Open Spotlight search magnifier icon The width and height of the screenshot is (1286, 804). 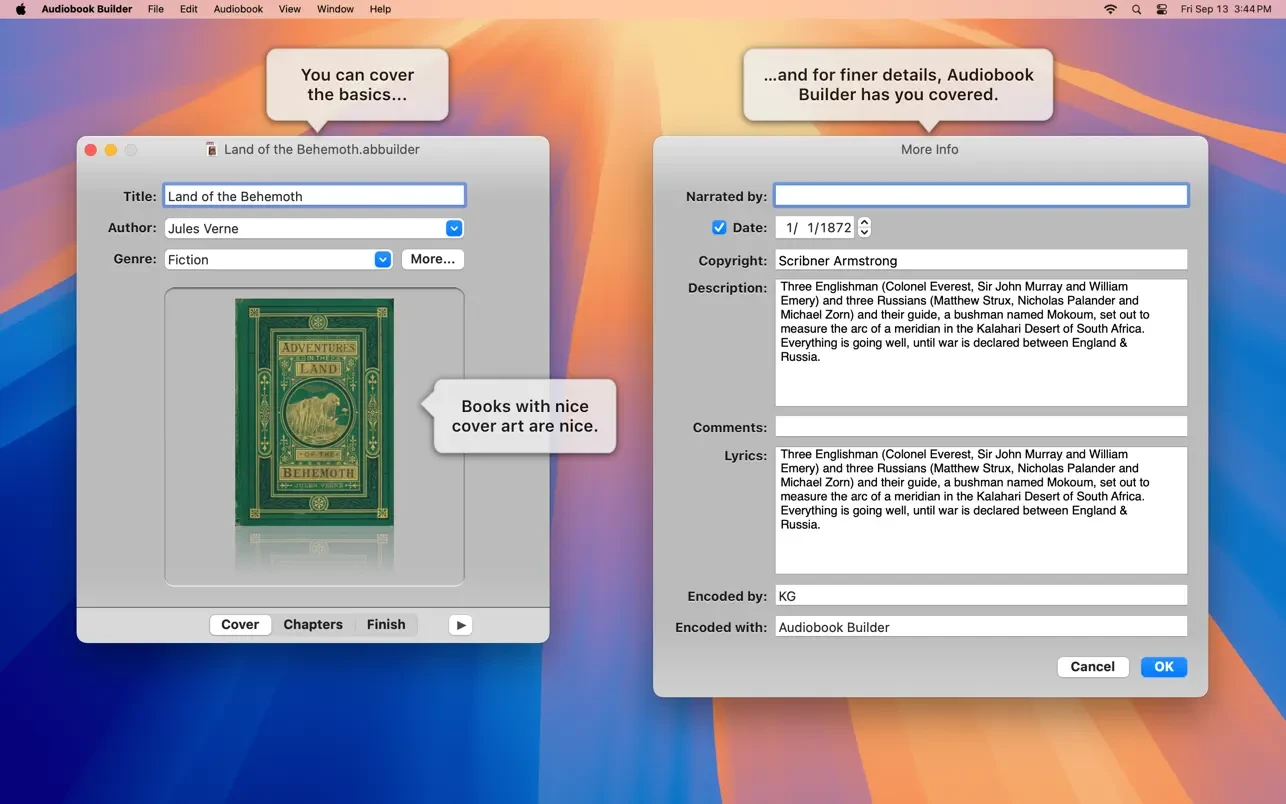(x=1136, y=9)
